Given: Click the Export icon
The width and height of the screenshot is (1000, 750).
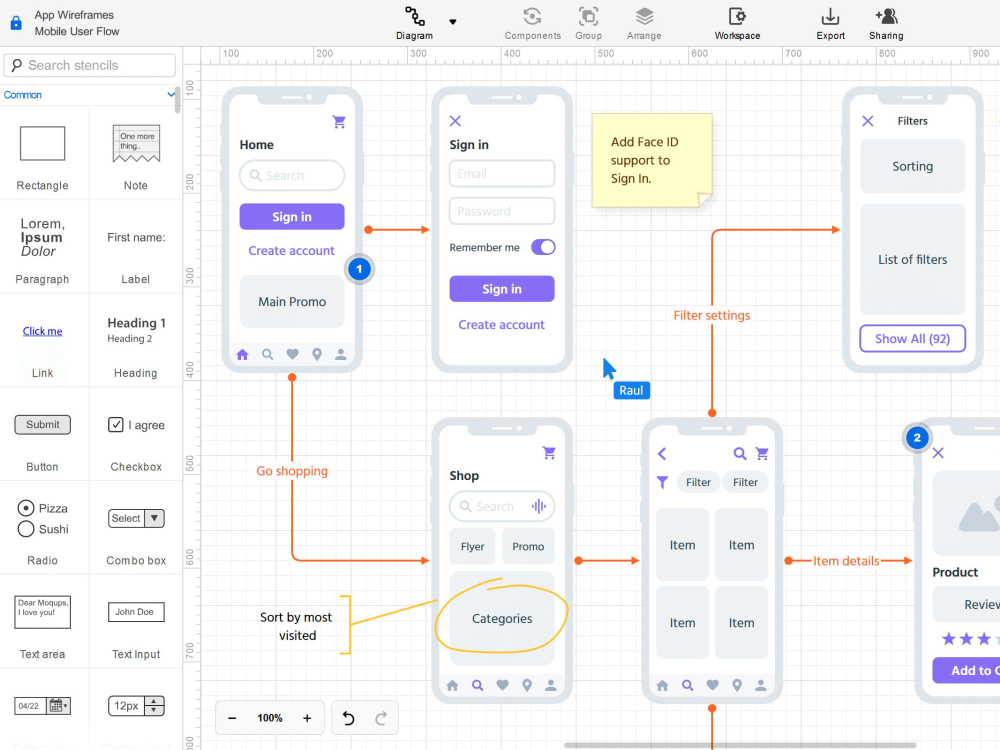Looking at the screenshot, I should tap(830, 23).
